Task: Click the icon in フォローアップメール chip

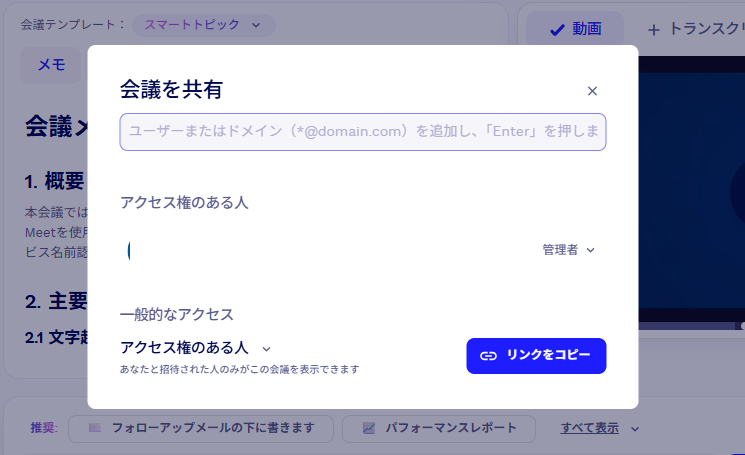Action: pos(95,427)
